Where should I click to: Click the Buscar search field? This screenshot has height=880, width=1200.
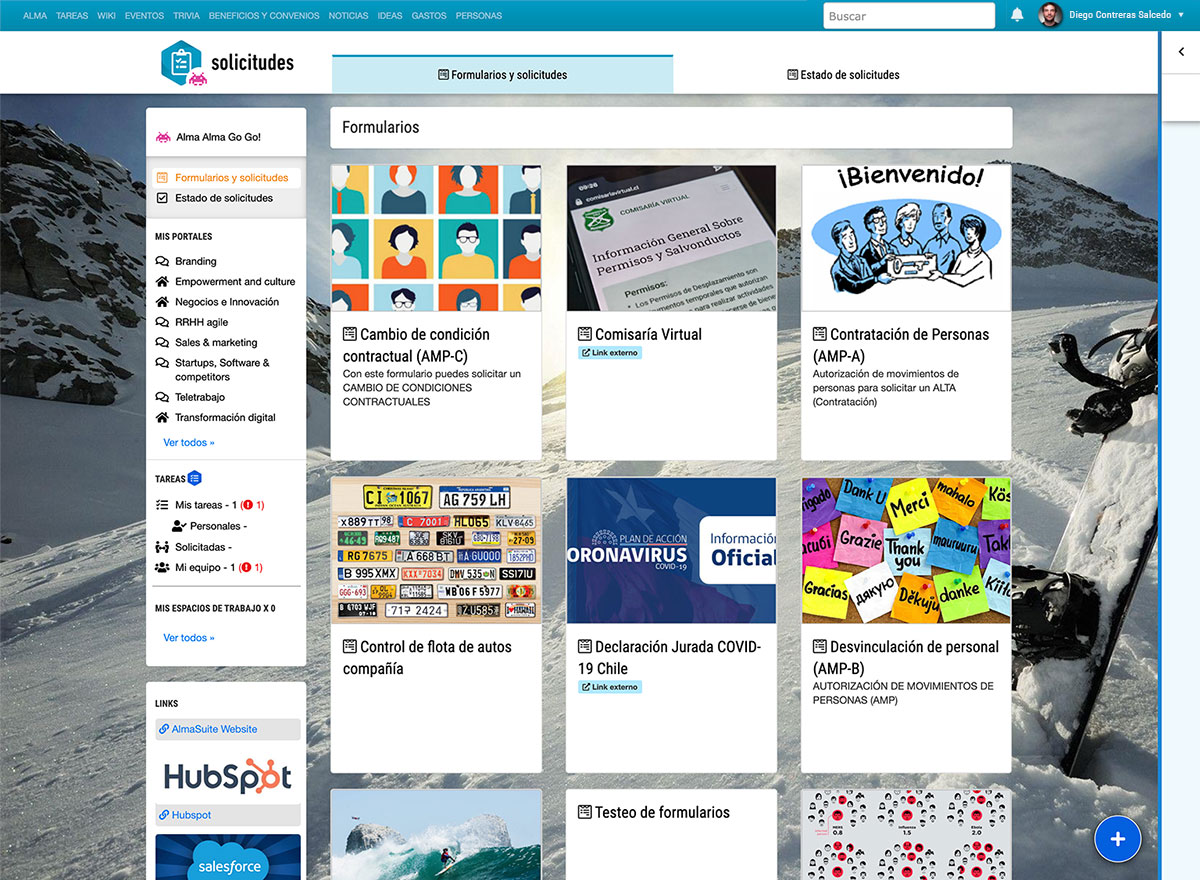pos(909,16)
